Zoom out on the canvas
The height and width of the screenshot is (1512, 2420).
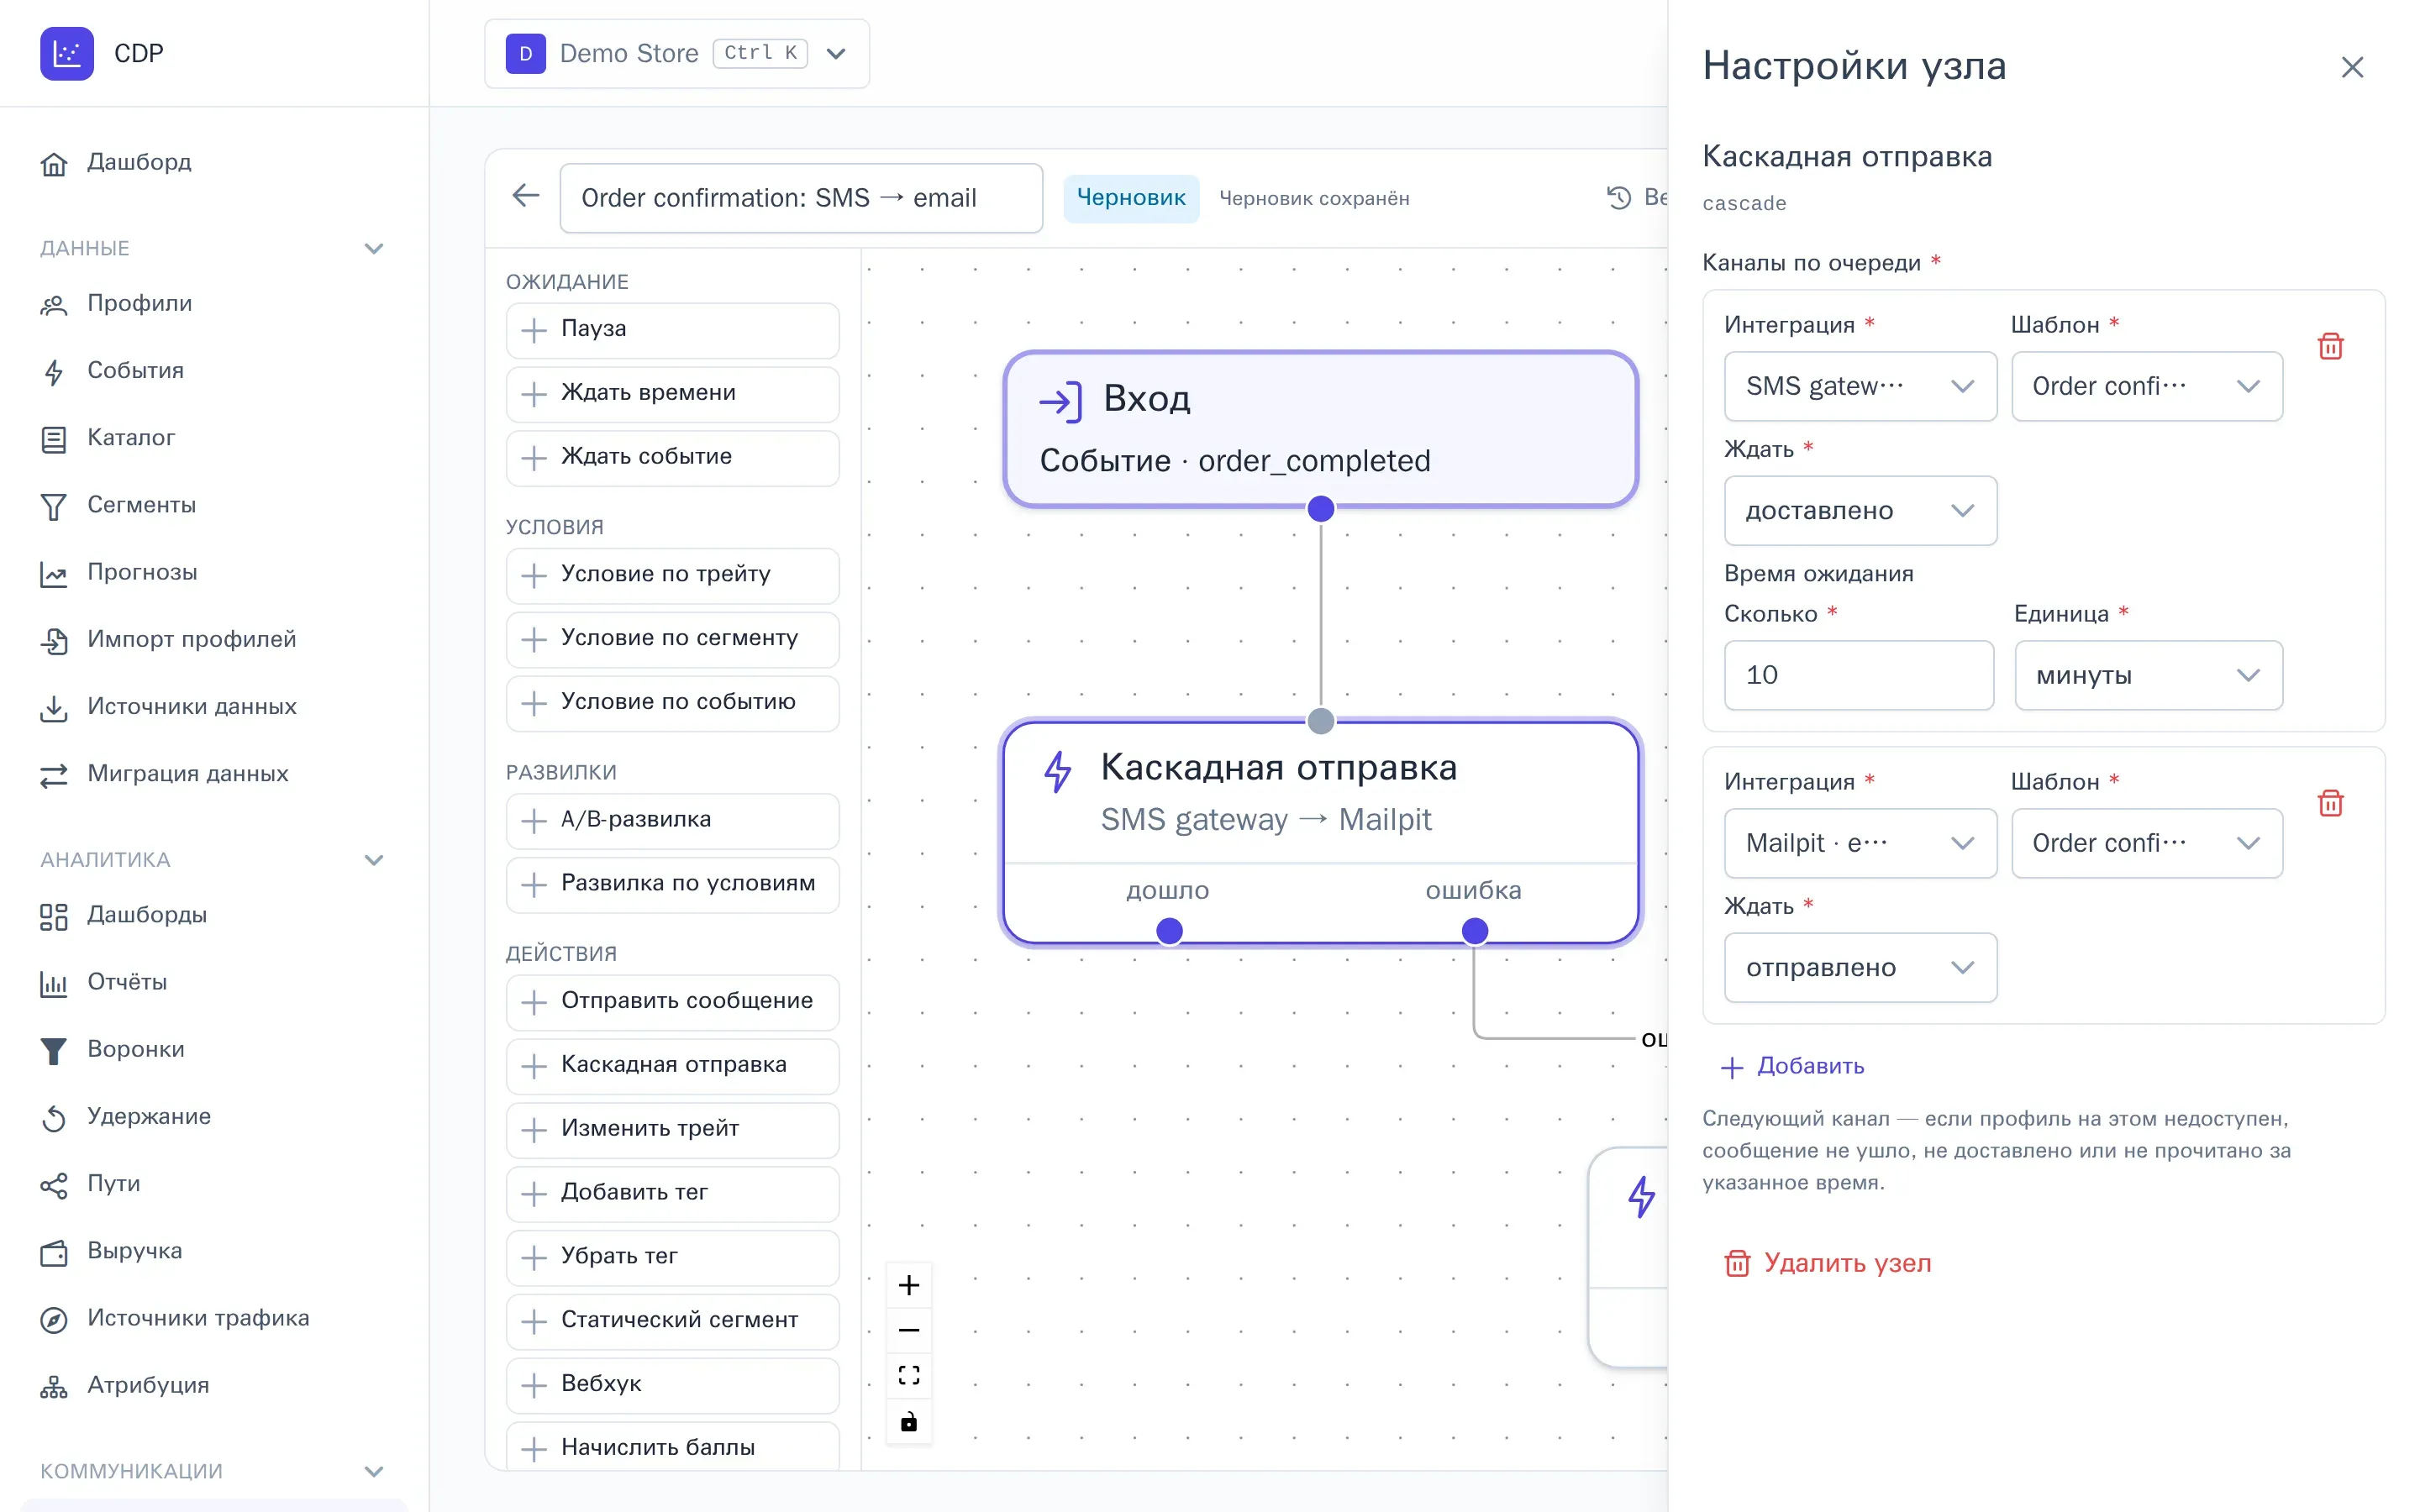pyautogui.click(x=908, y=1330)
